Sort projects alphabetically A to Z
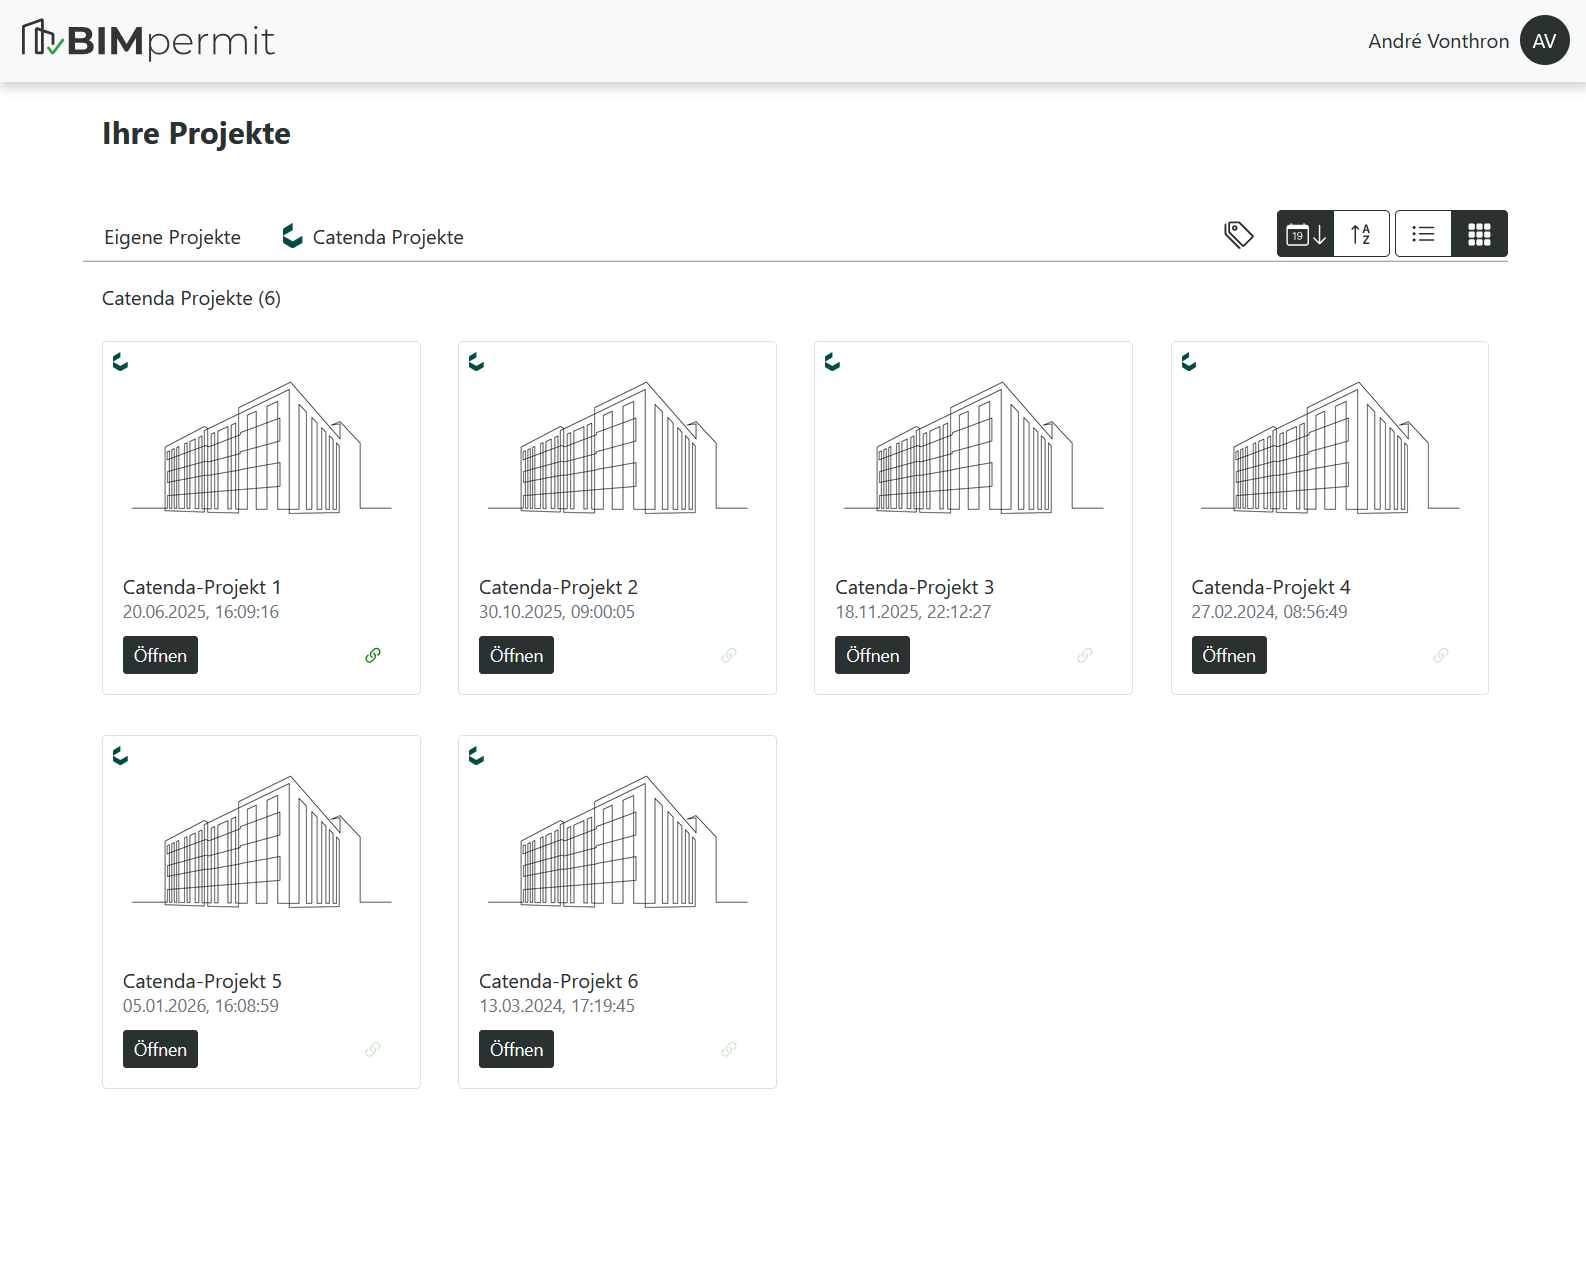1586x1267 pixels. pyautogui.click(x=1361, y=234)
